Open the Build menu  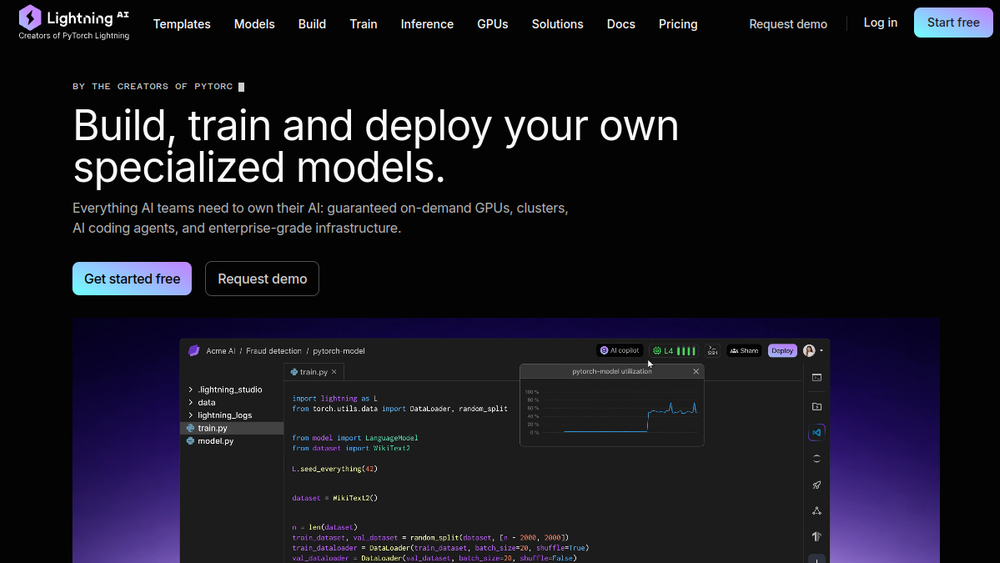312,24
